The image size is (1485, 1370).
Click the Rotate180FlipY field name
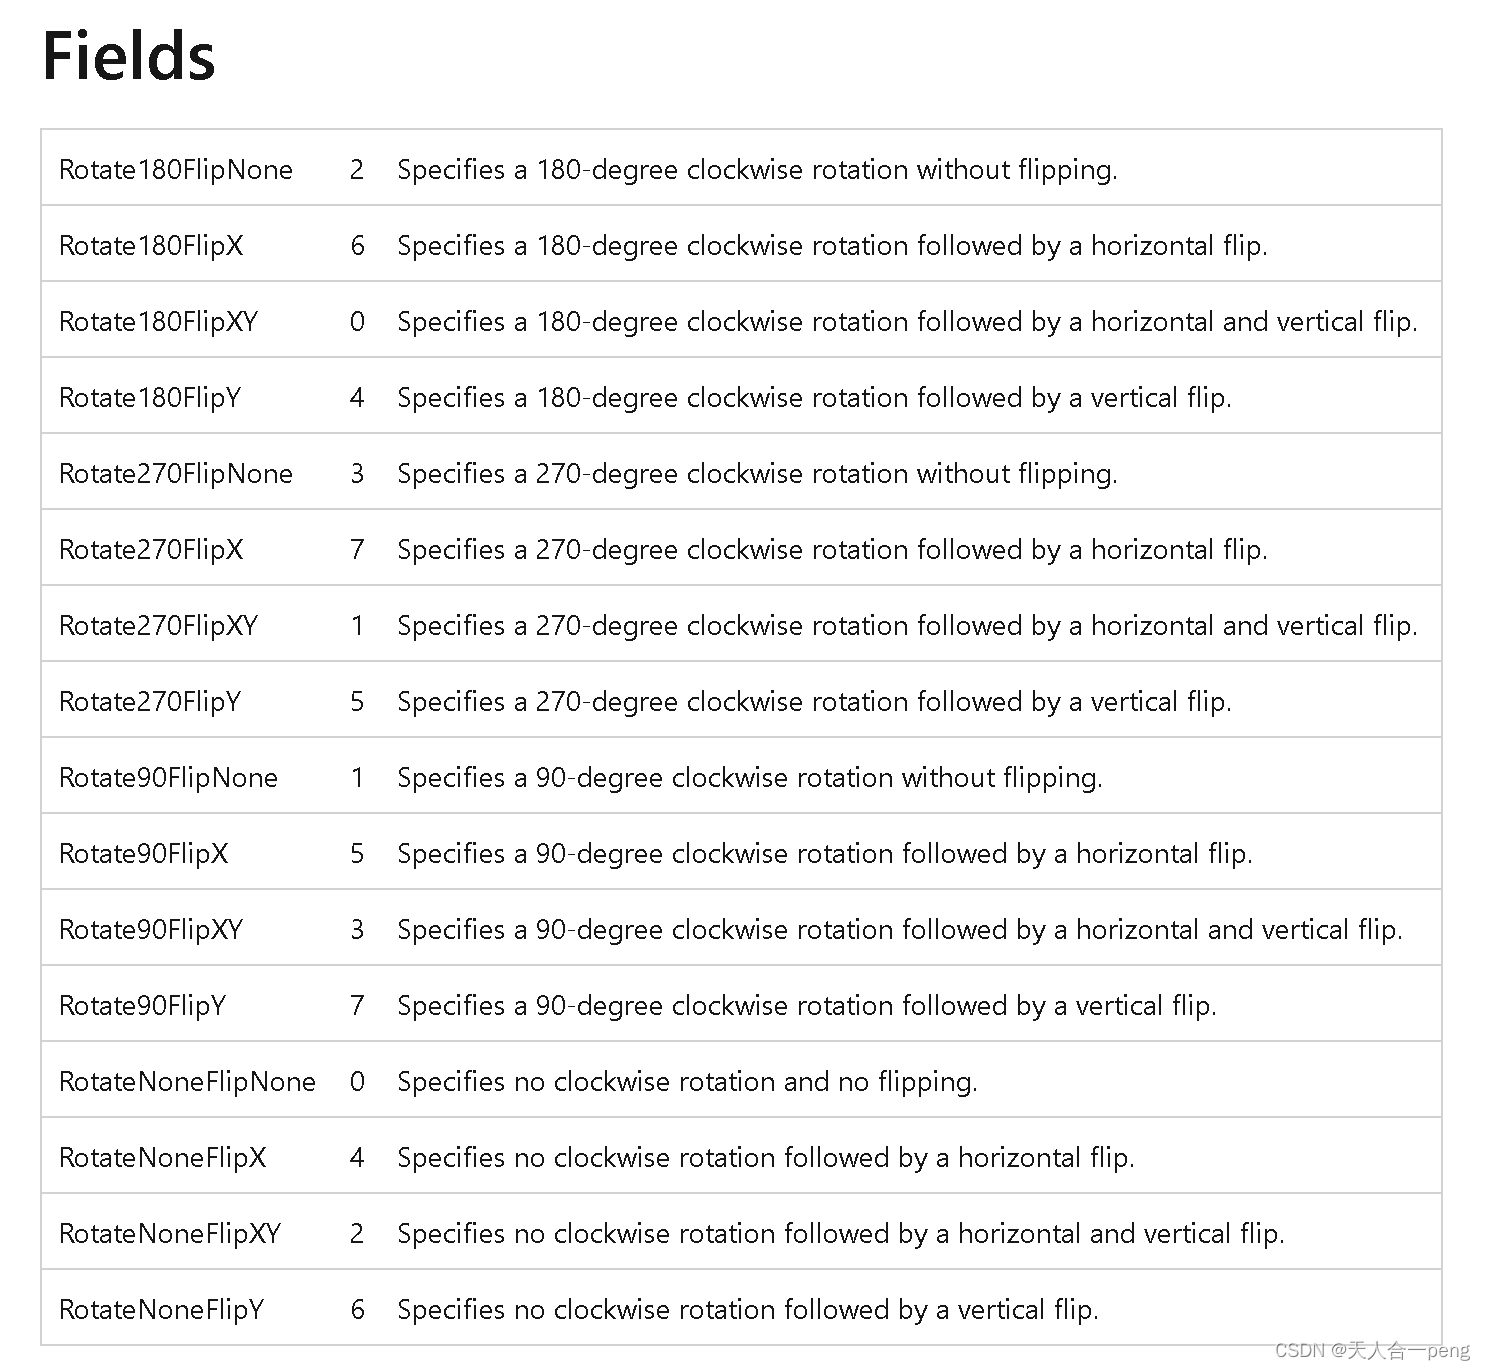pyautogui.click(x=150, y=397)
